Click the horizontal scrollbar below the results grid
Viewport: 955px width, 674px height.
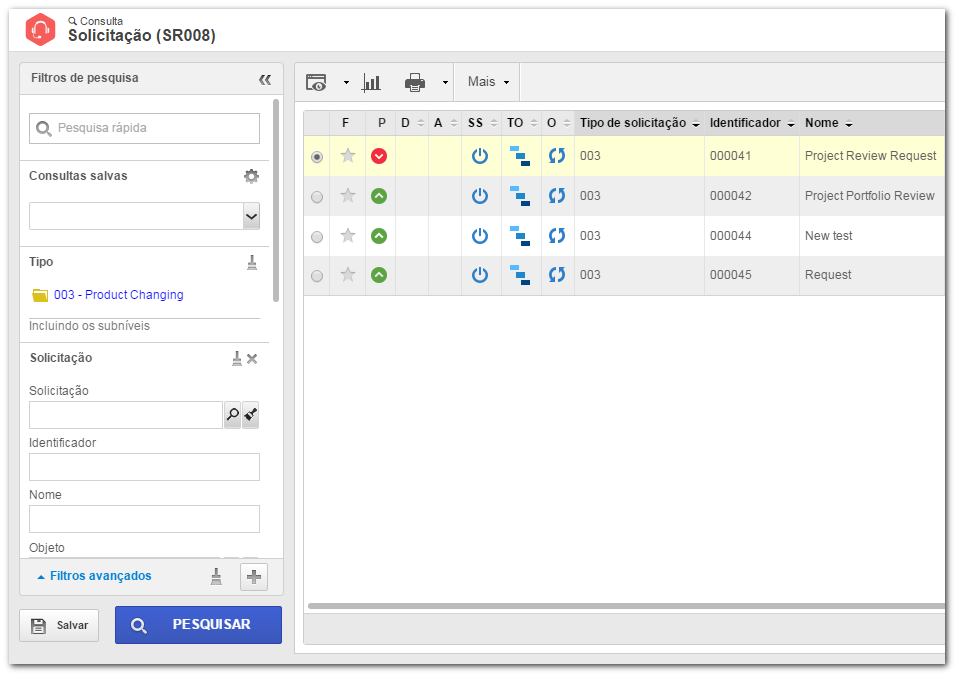[x=626, y=606]
